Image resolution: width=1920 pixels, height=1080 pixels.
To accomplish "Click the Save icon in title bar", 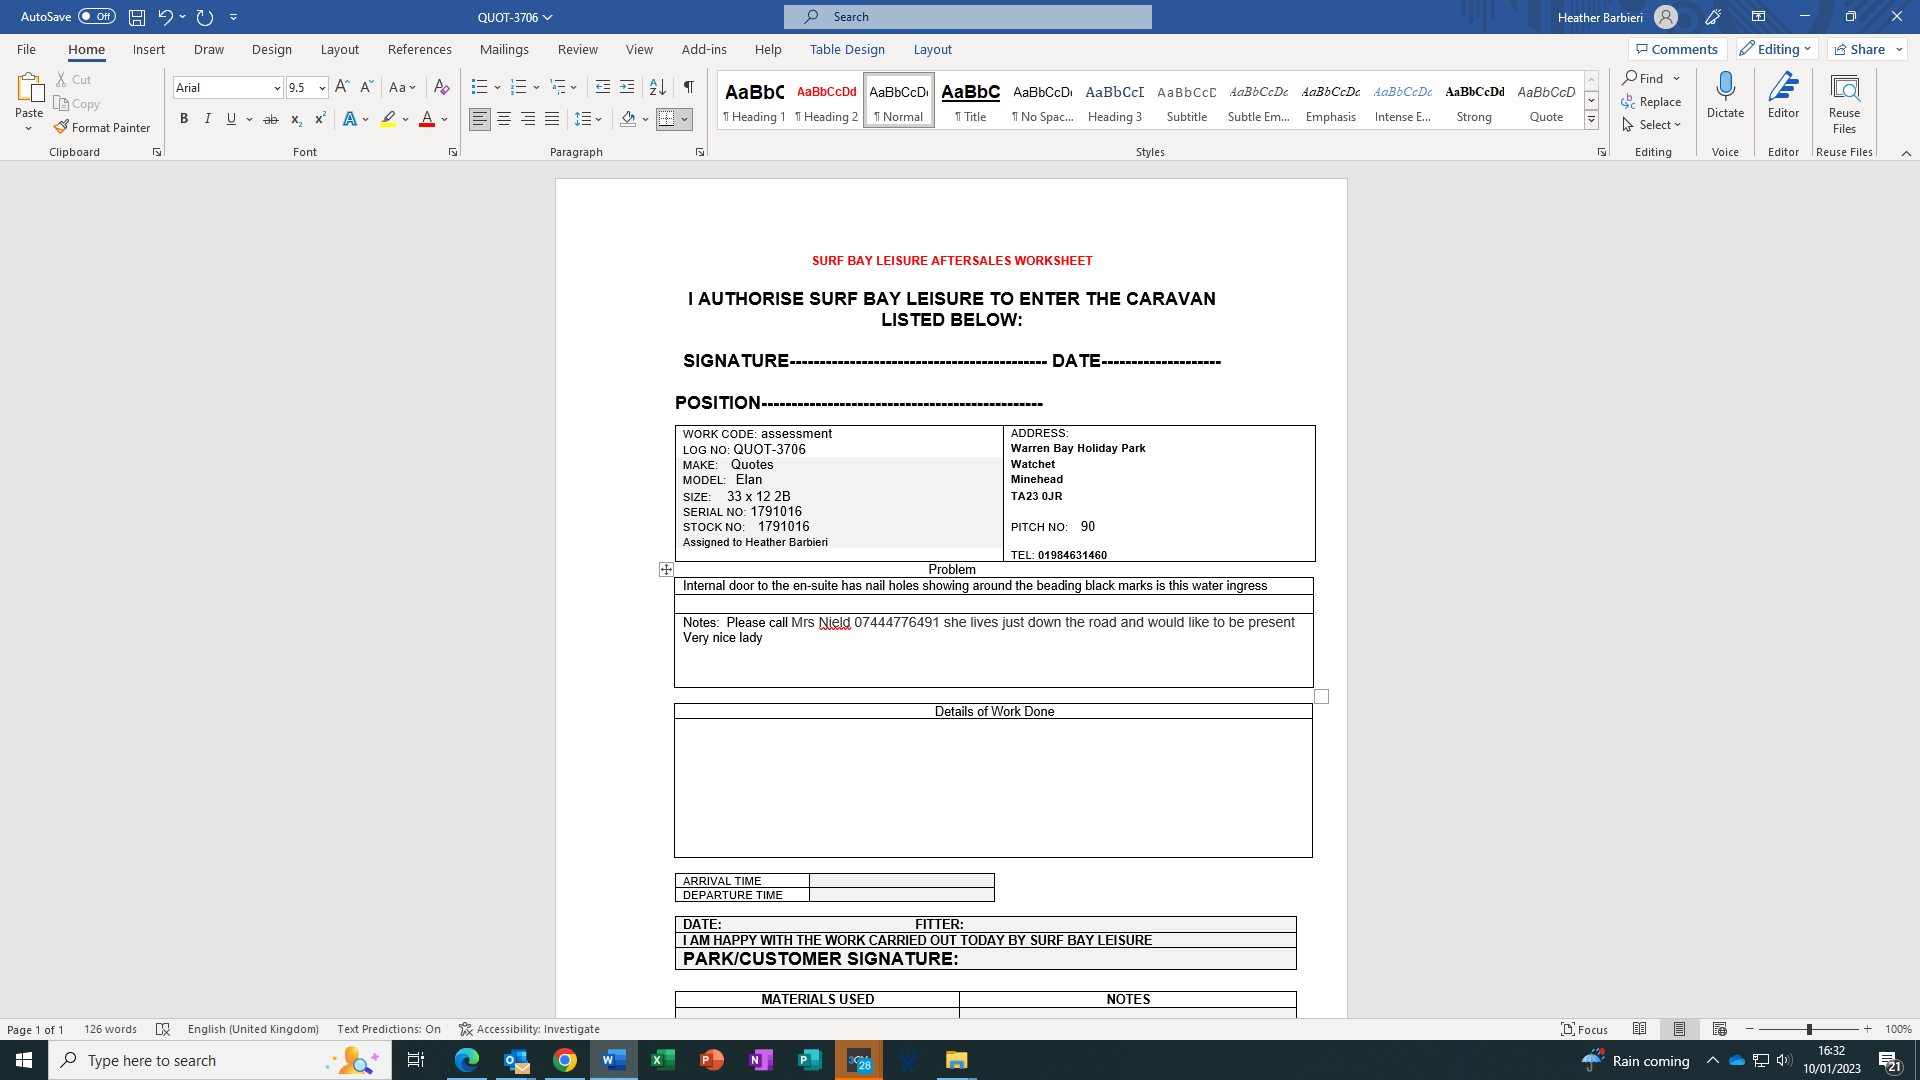I will pos(137,17).
